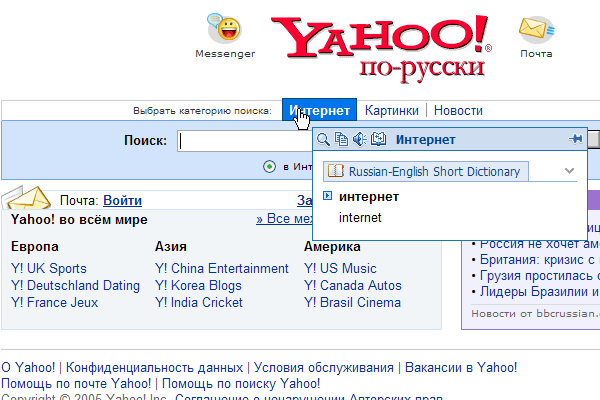600x400 pixels.
Task: Play pronunciation with the speaker icon
Action: tap(360, 139)
